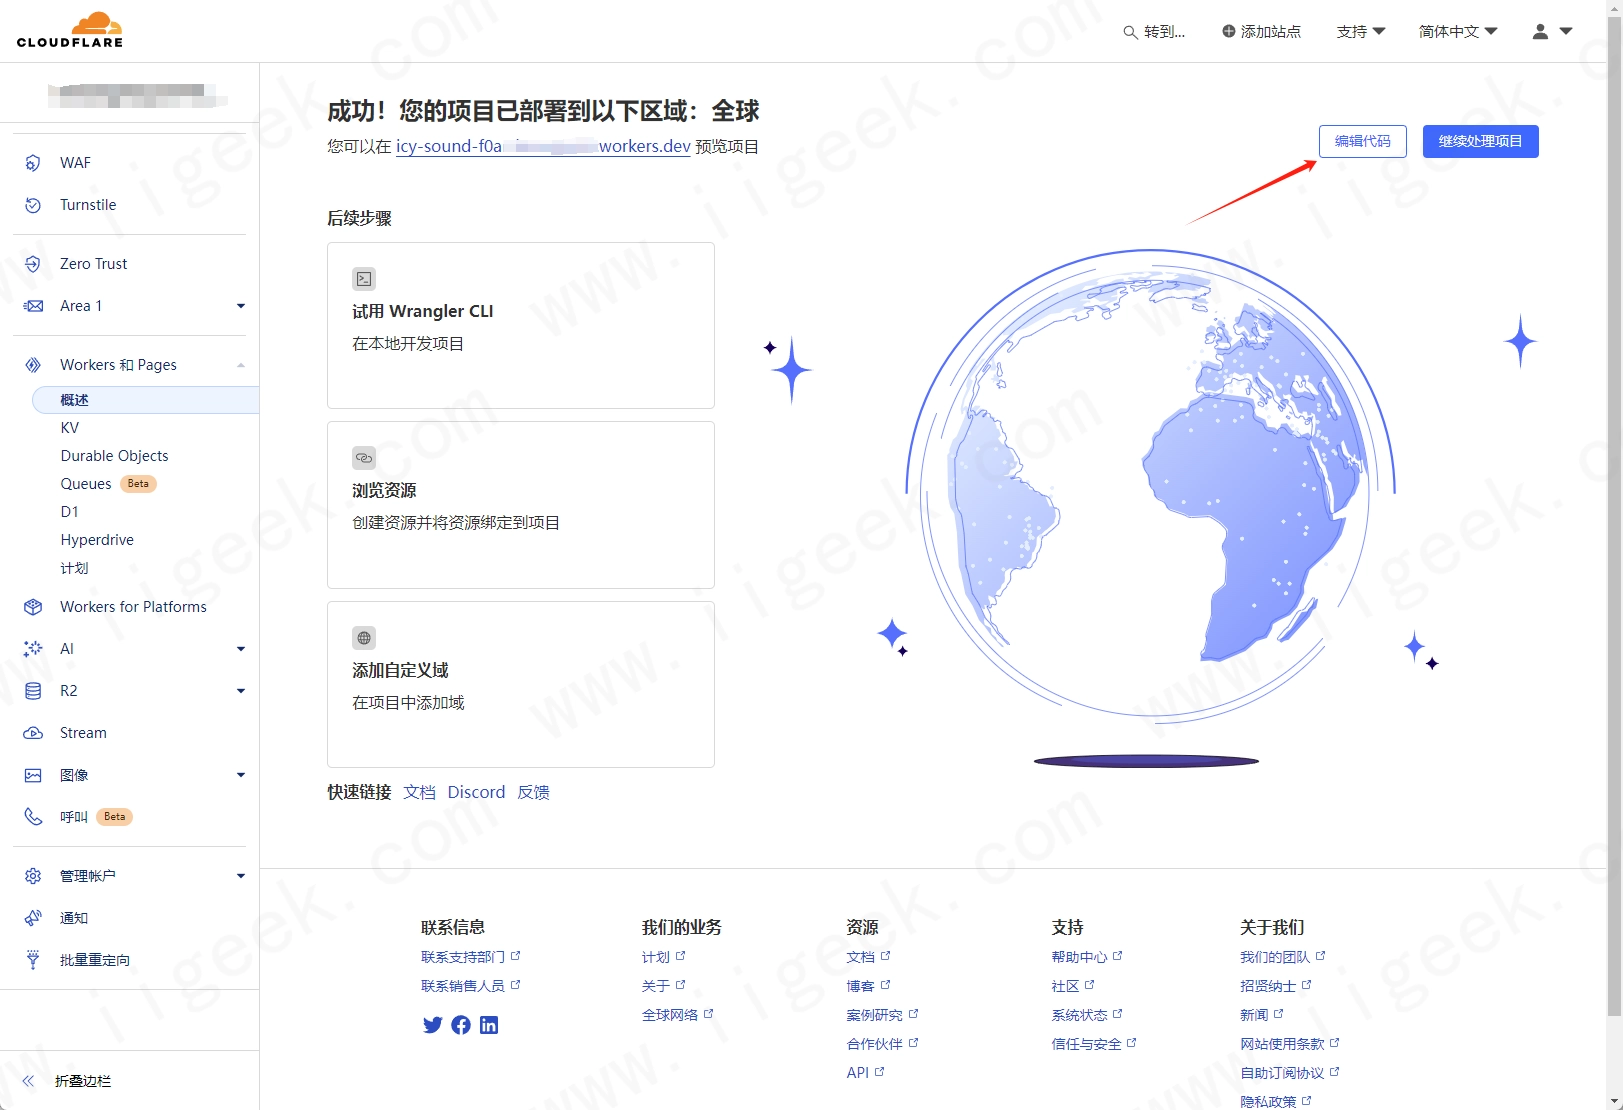Open the WAF shield icon

[x=33, y=163]
